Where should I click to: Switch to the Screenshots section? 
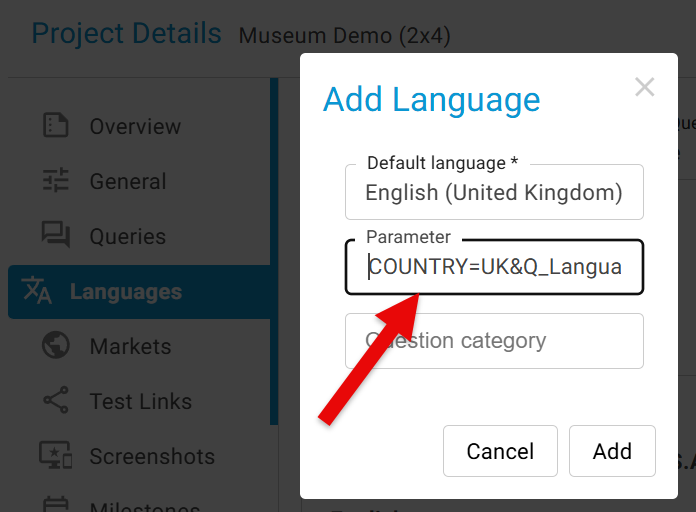tap(152, 457)
